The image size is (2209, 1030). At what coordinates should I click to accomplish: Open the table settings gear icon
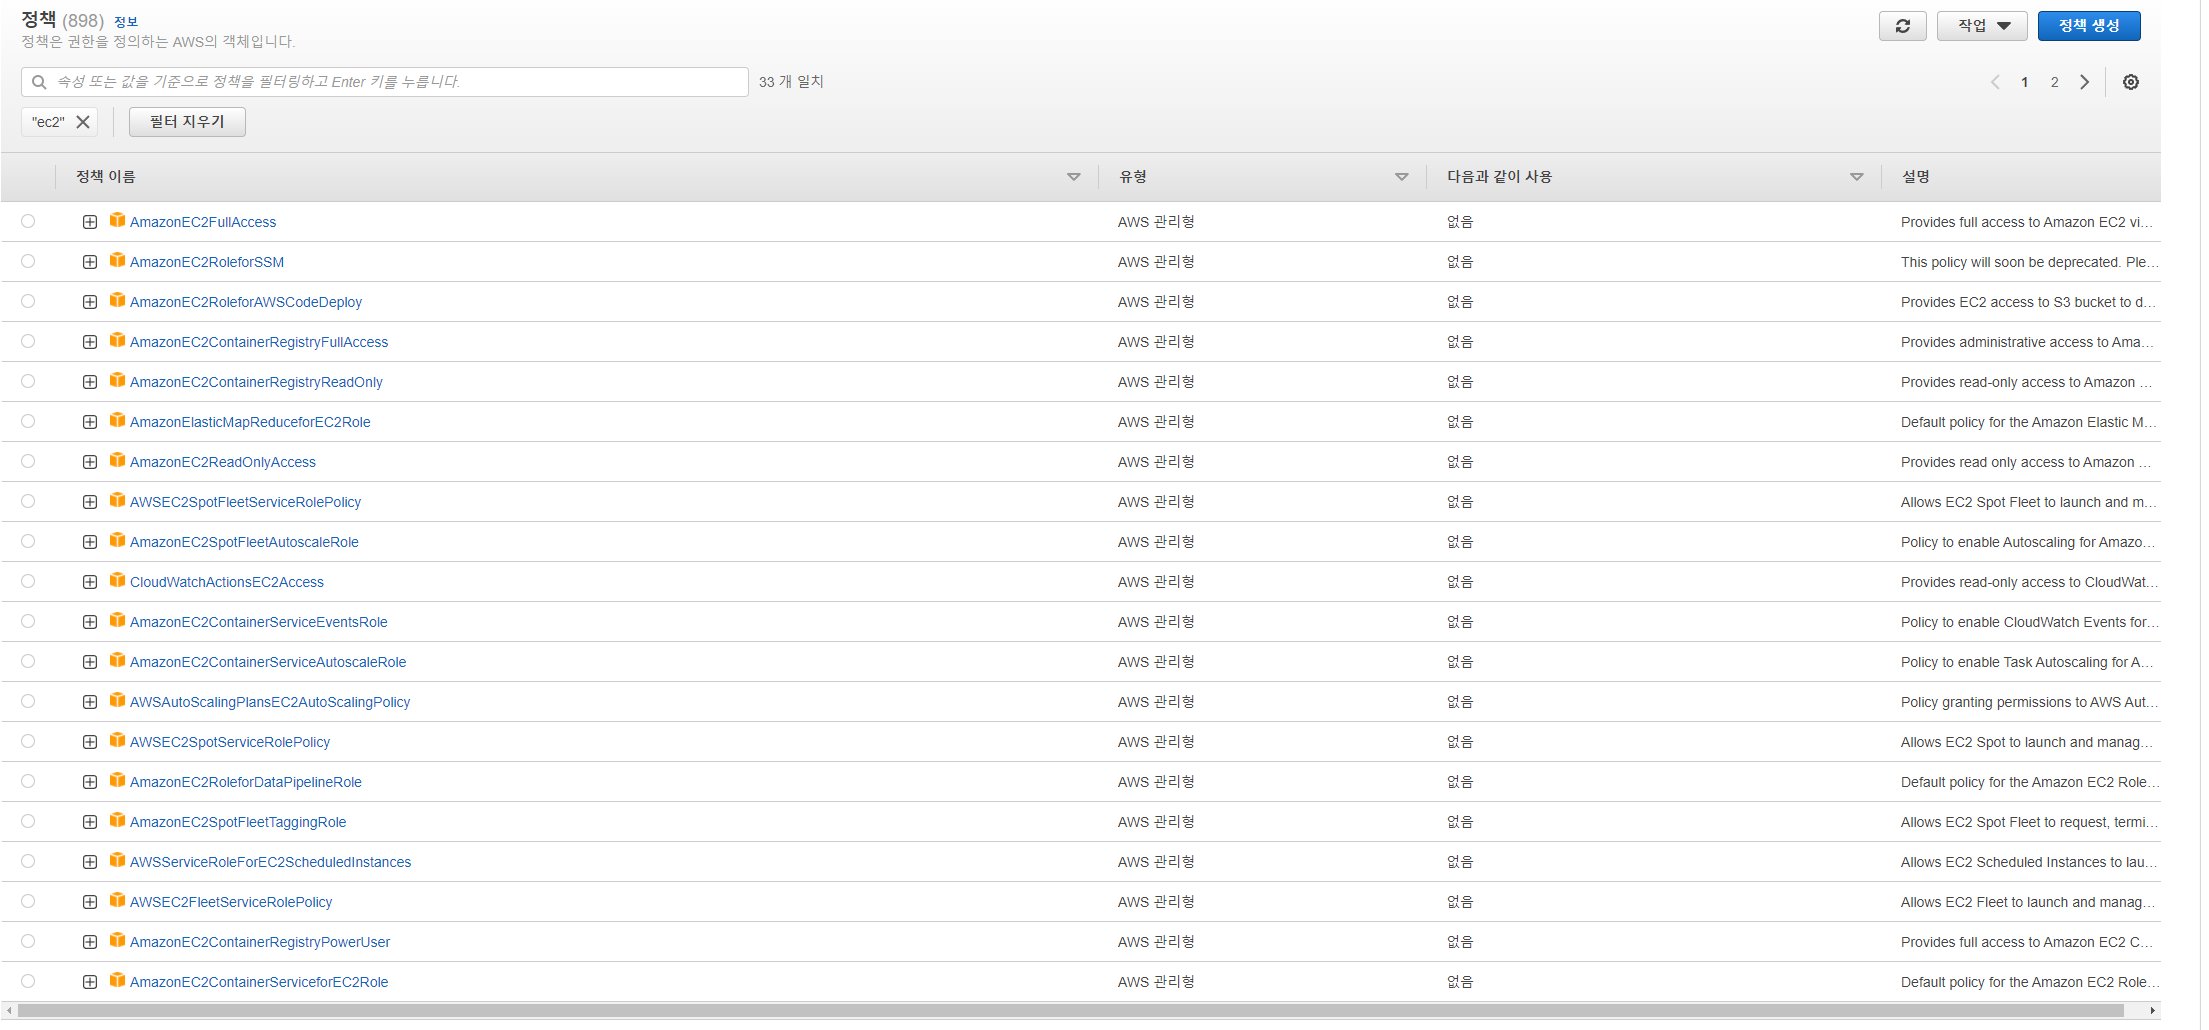[2130, 82]
